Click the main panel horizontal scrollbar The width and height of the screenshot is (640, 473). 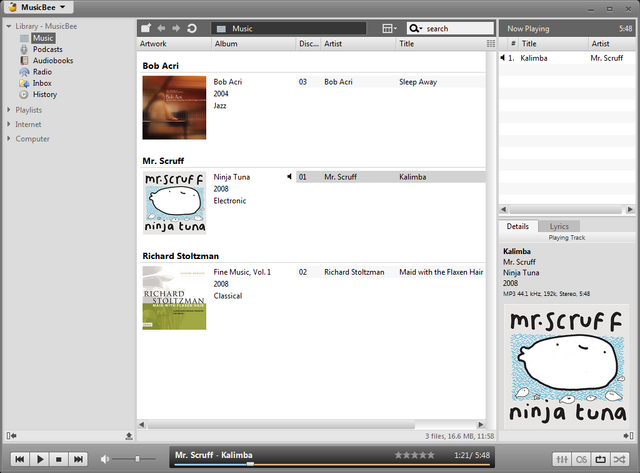(281, 424)
